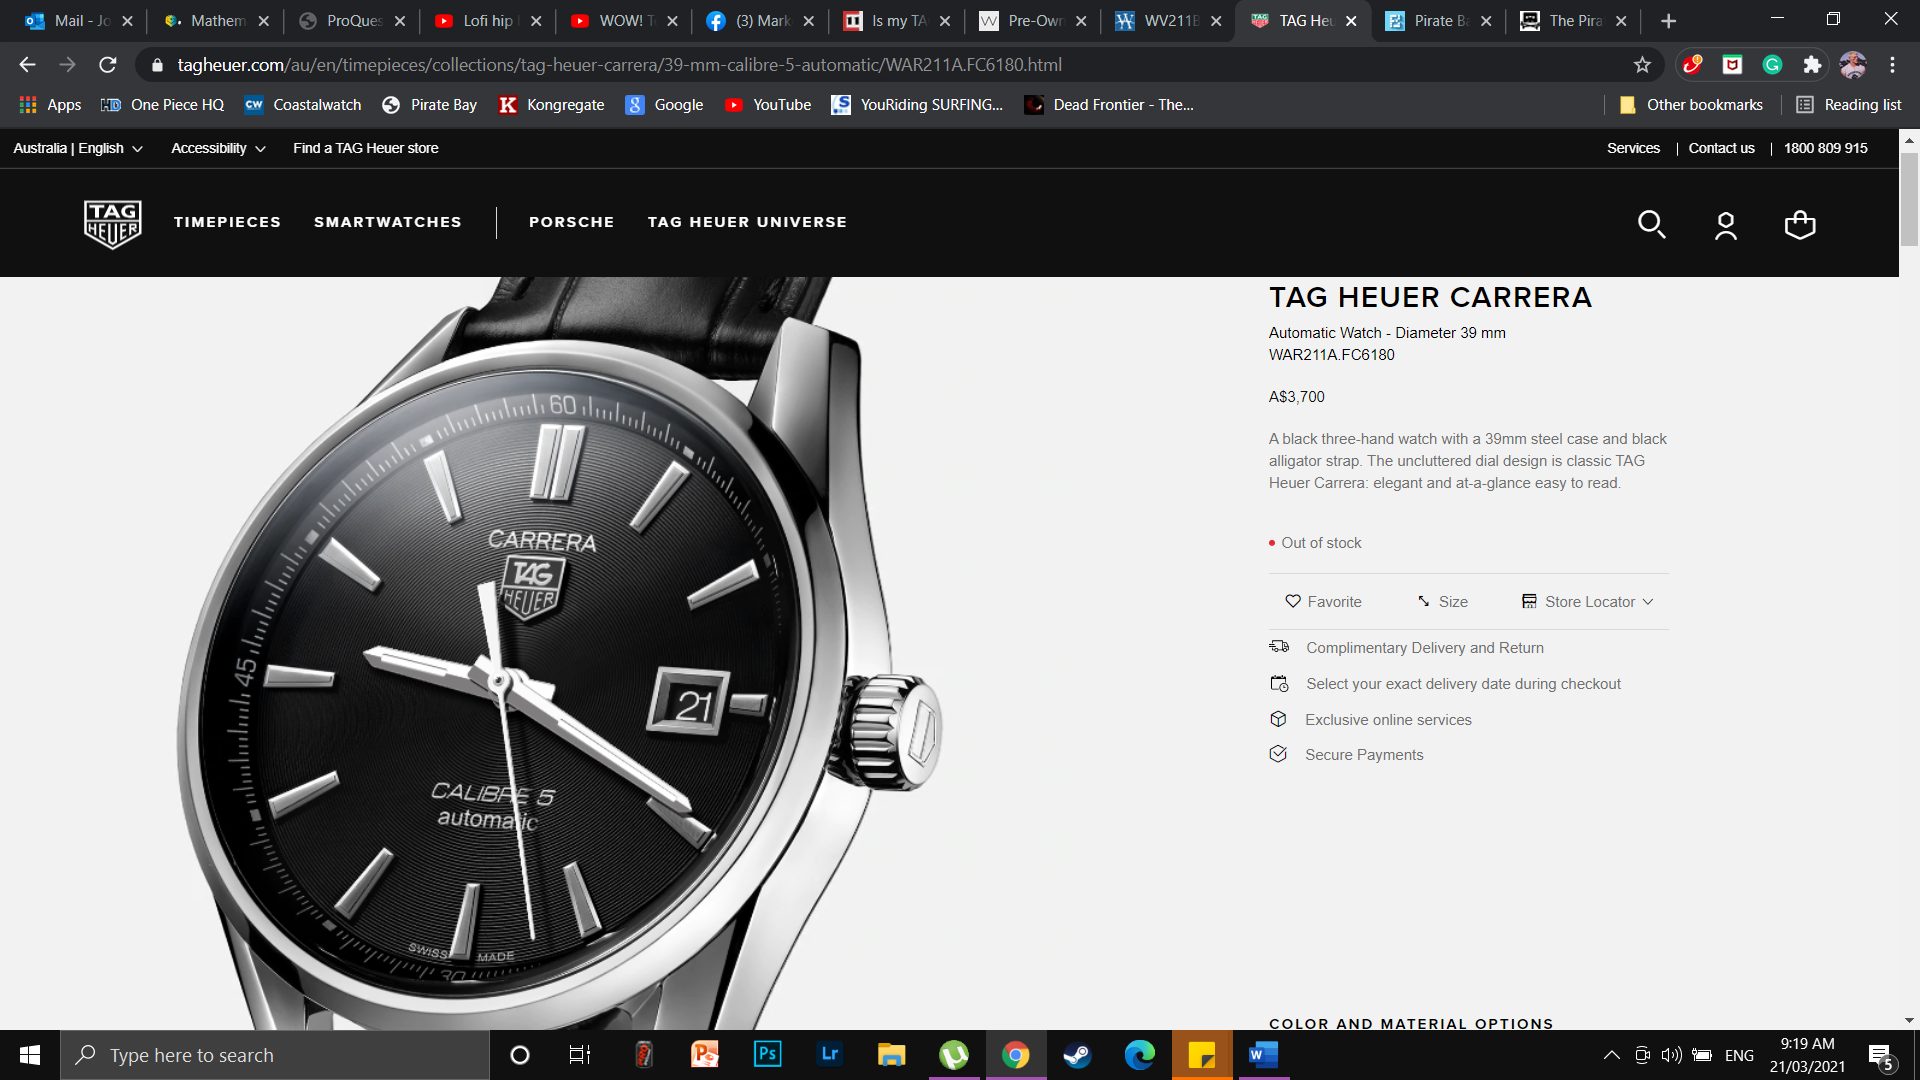Open the Contact us link

click(1721, 148)
